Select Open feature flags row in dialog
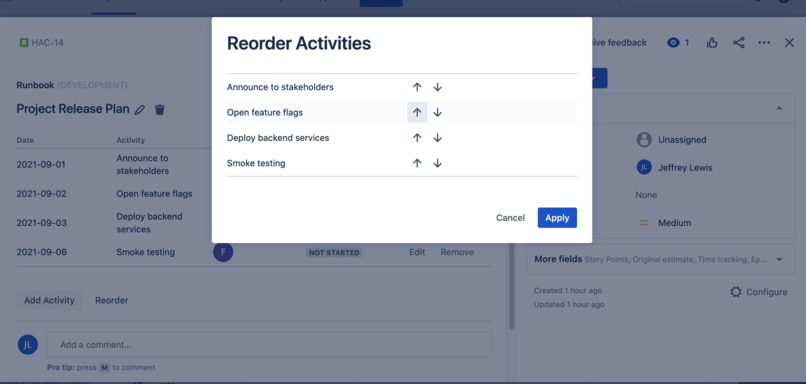The image size is (806, 384). [401, 112]
